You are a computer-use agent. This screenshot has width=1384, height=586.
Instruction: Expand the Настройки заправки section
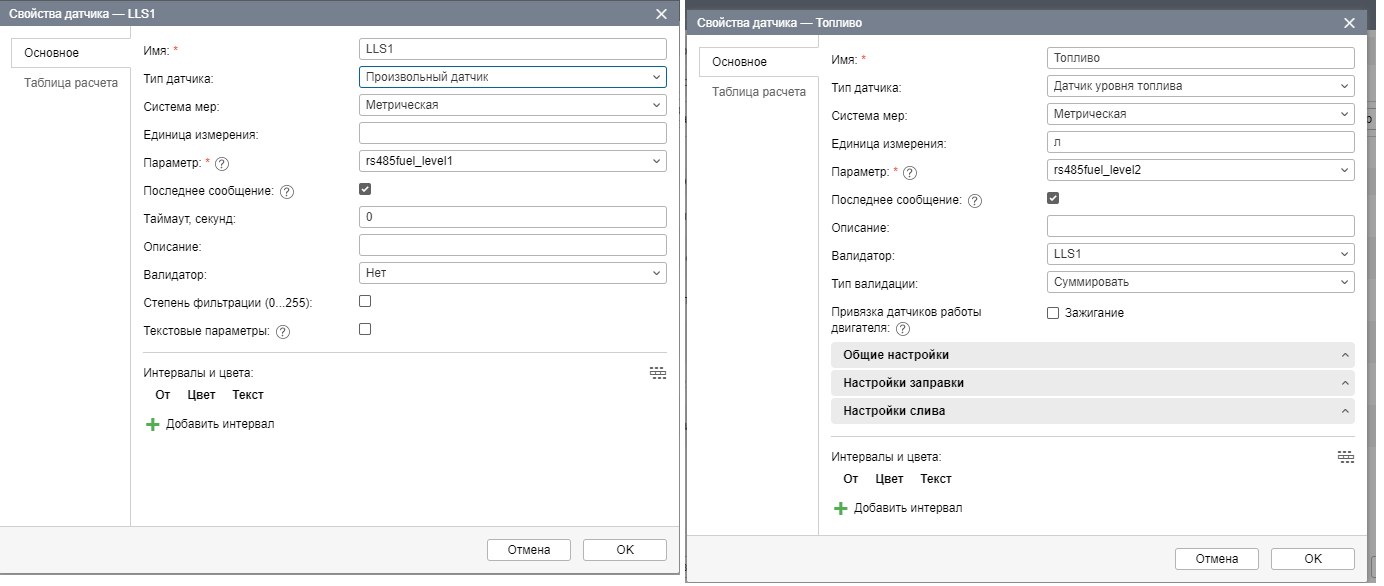pyautogui.click(x=1092, y=383)
